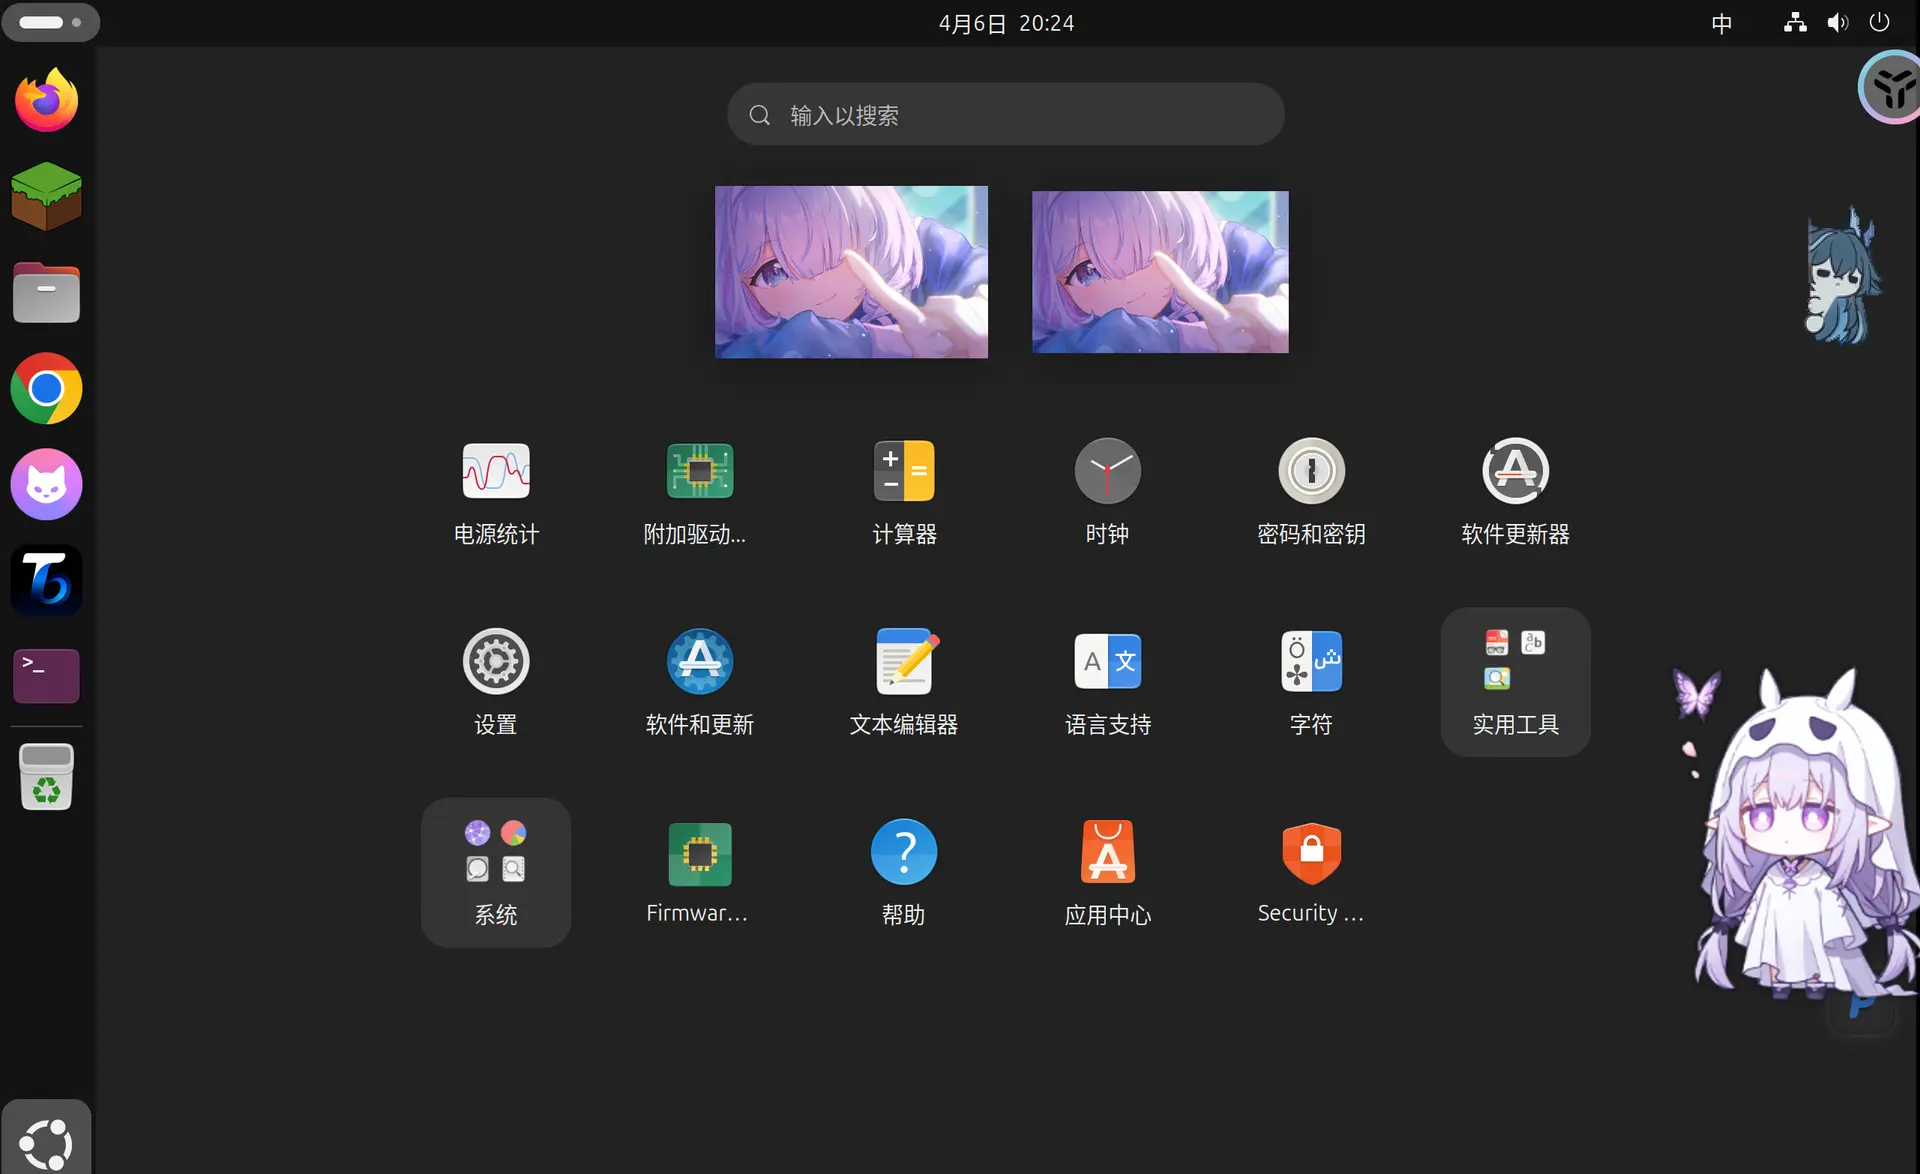Open Terminal from the dock
Screen dimensions: 1920x1174
pos(46,676)
